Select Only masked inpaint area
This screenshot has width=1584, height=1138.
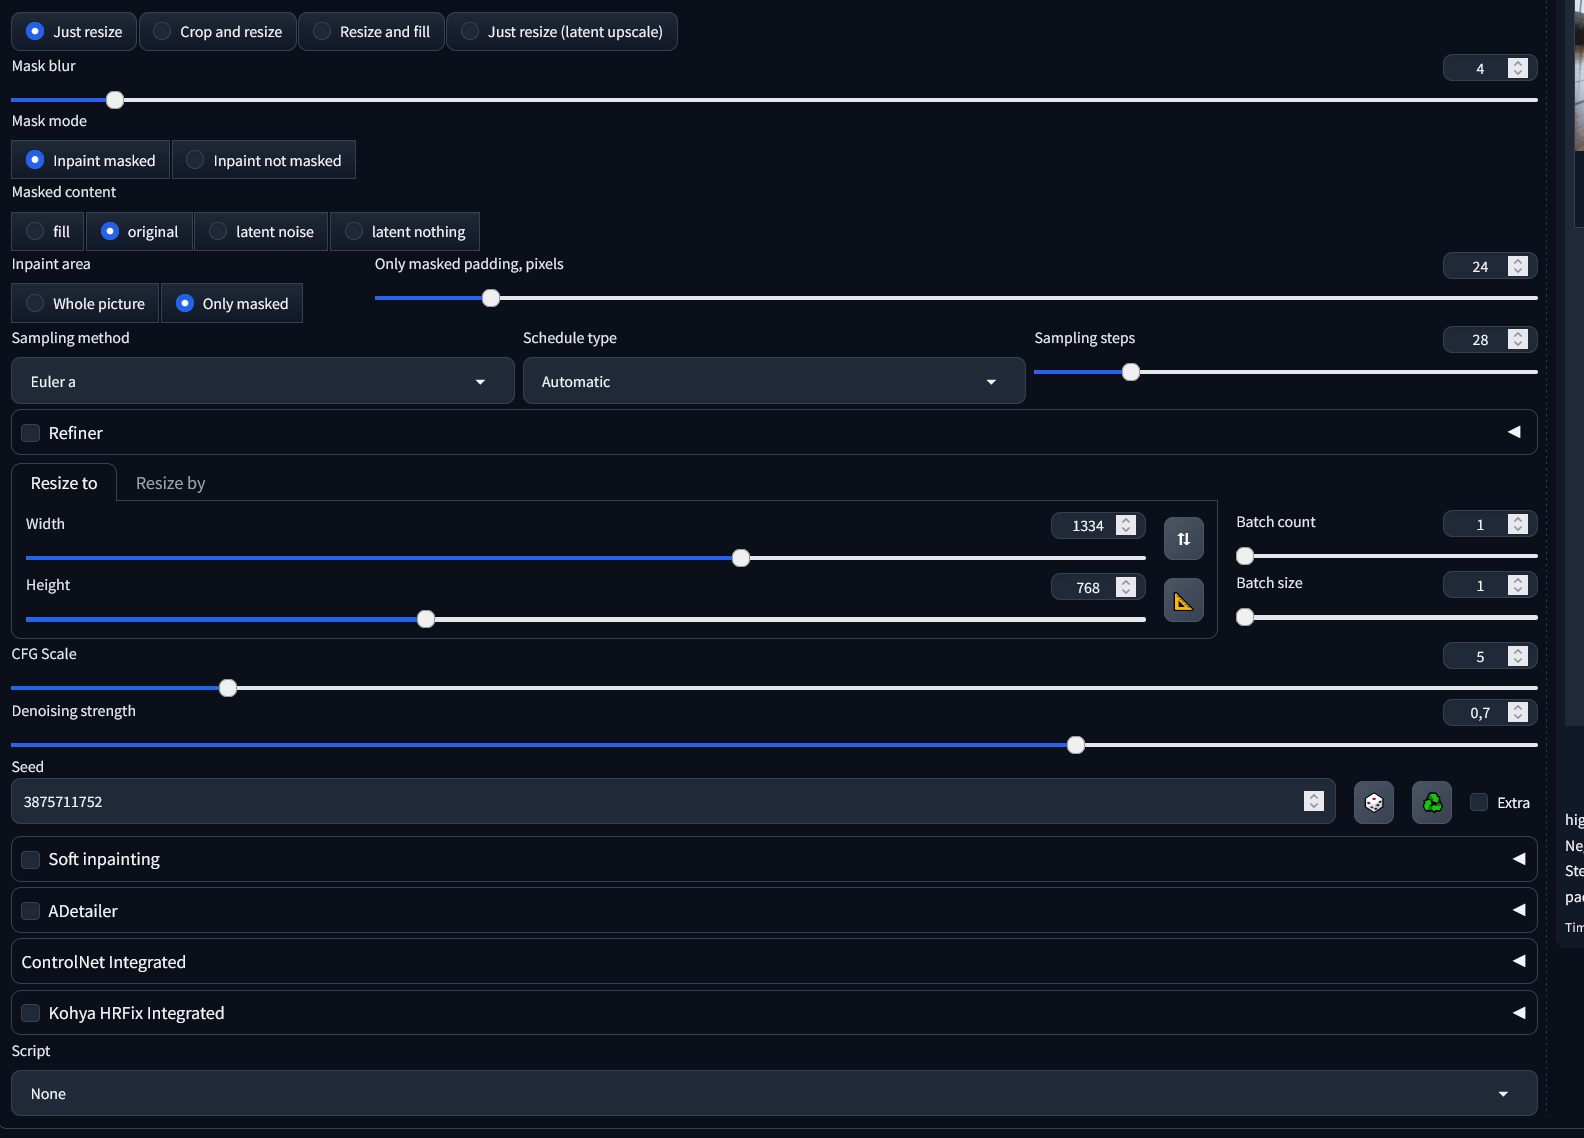pyautogui.click(x=232, y=304)
